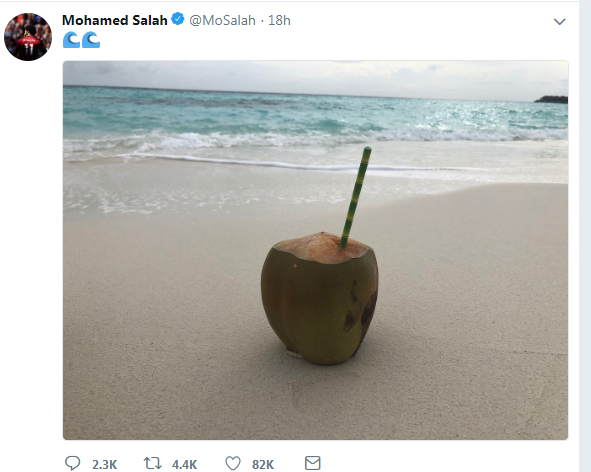Screen dimensions: 591x472
Task: Click the 4.4K retweet count
Action: pos(184,464)
